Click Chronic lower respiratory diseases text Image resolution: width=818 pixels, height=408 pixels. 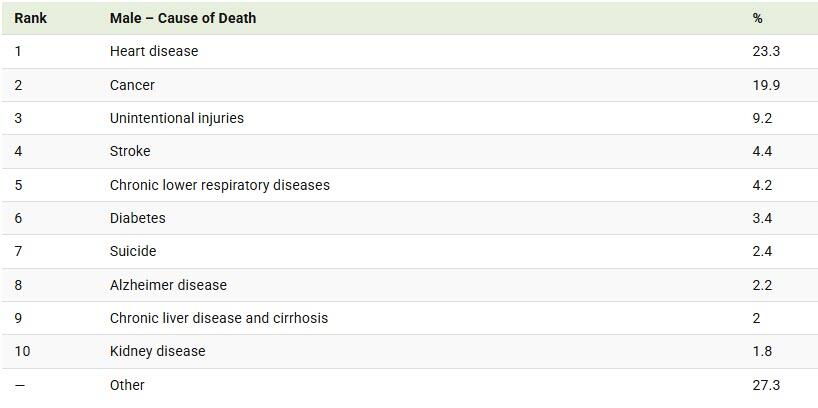click(x=220, y=185)
